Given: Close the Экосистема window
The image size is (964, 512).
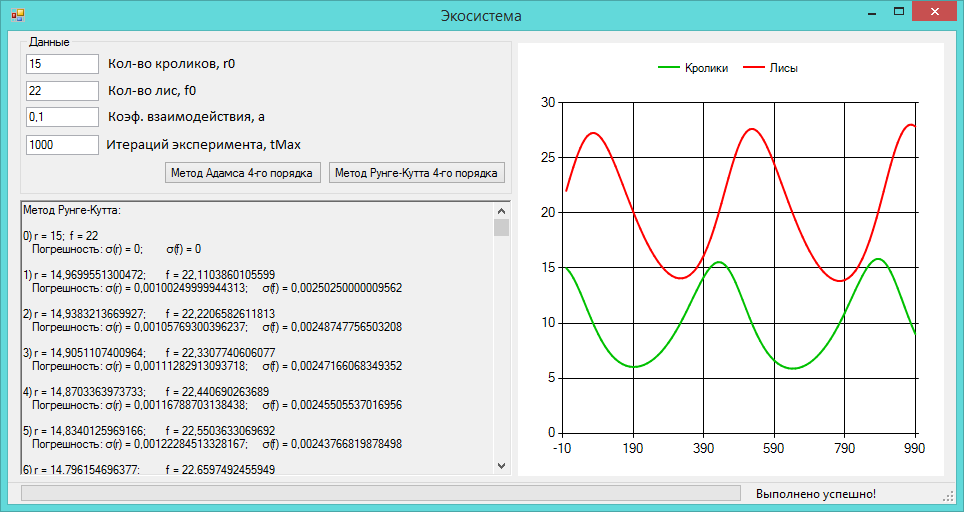Looking at the screenshot, I should 934,12.
